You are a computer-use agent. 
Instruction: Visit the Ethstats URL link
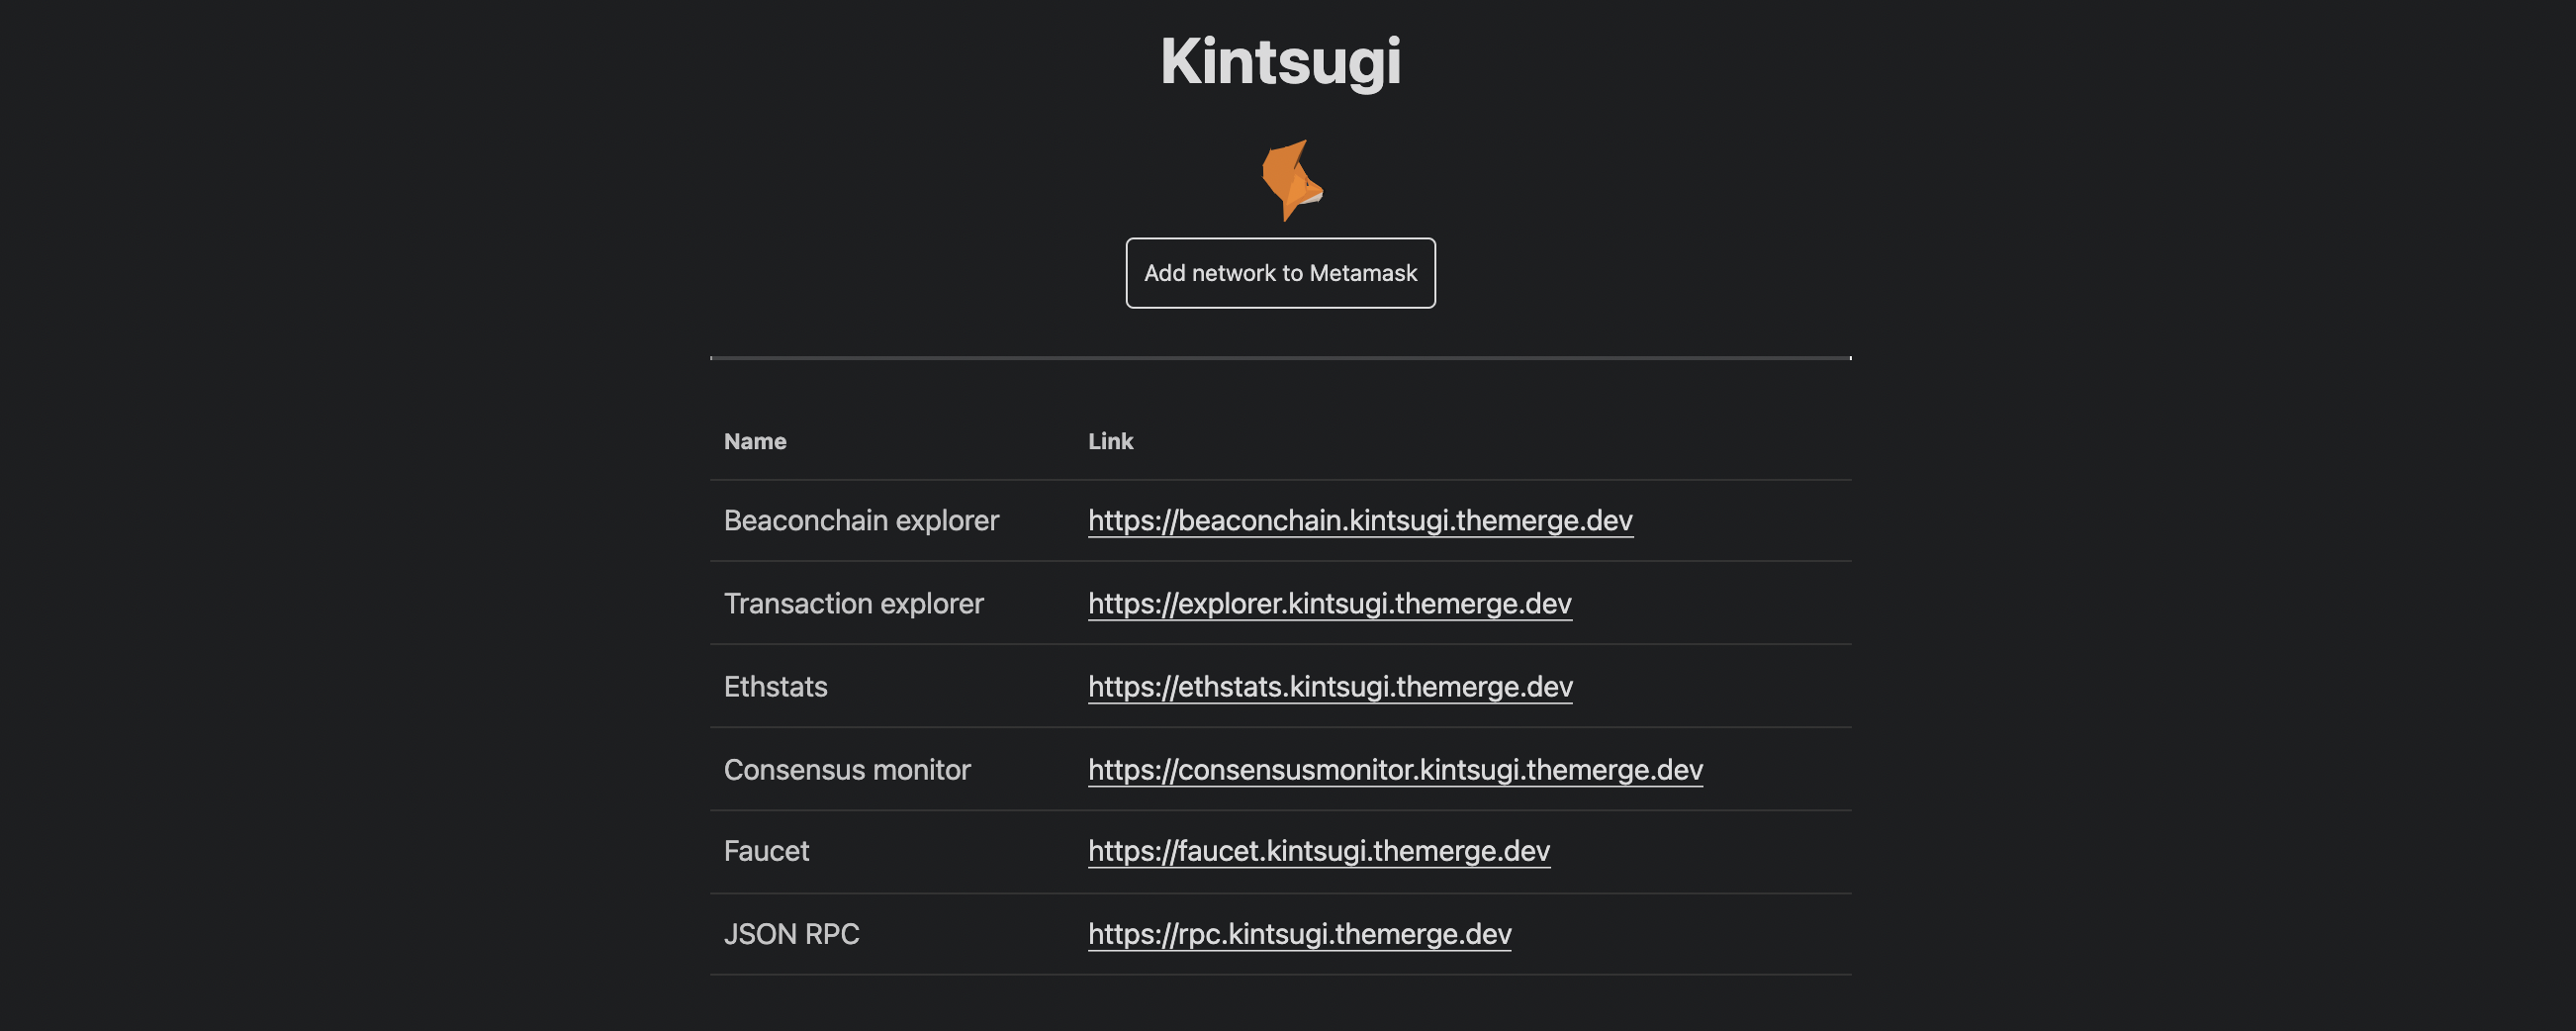(1330, 686)
